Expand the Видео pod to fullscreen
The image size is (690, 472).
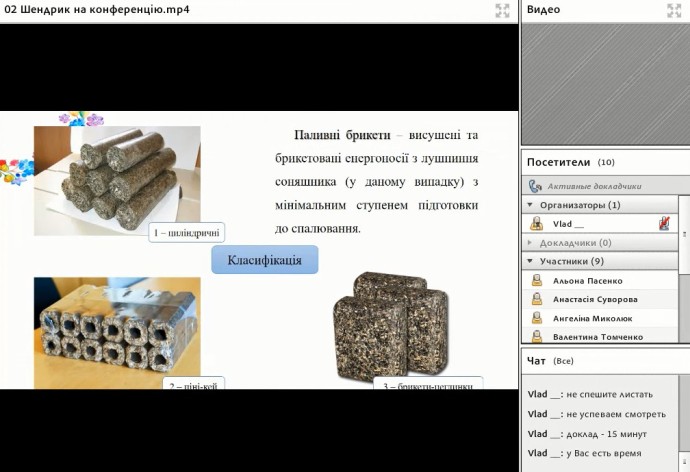click(674, 10)
